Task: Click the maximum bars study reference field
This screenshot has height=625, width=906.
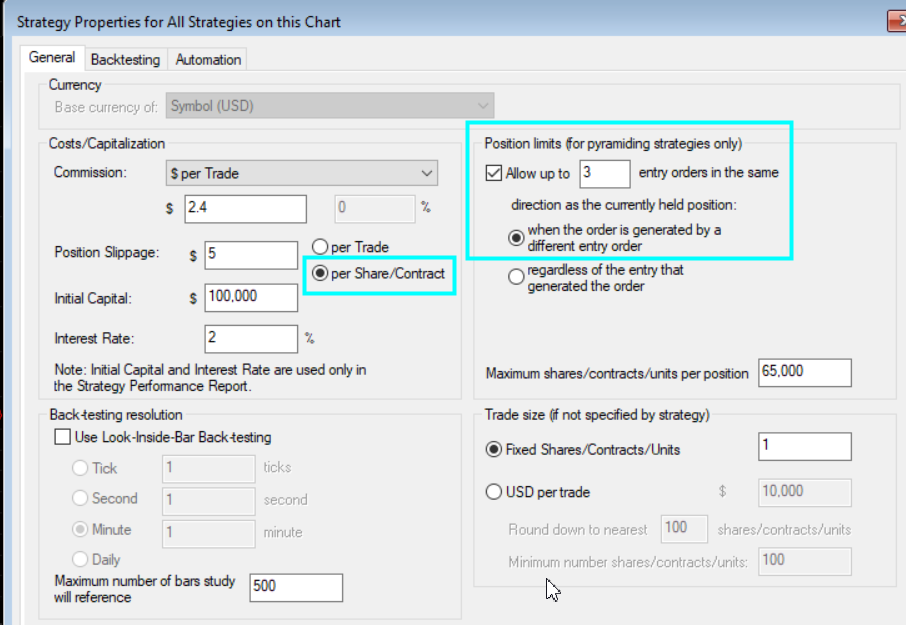Action: [x=295, y=587]
